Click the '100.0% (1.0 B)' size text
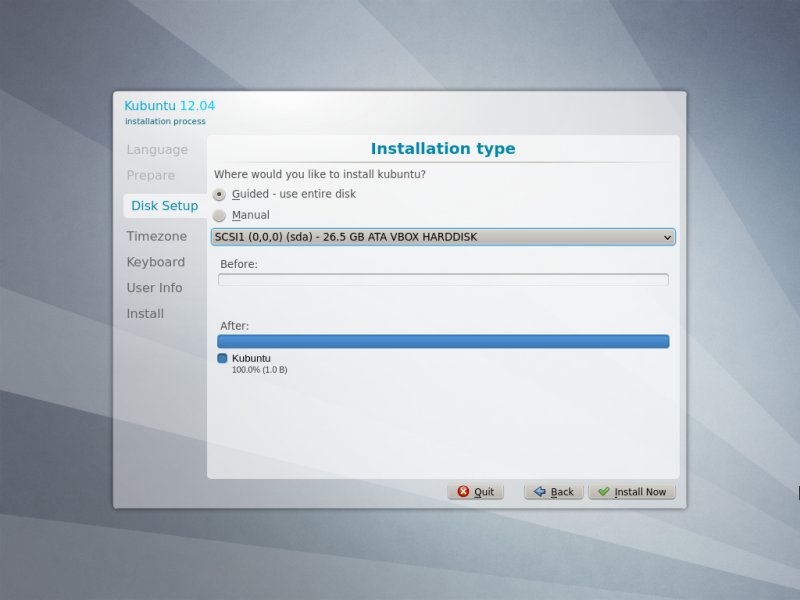 pos(259,370)
